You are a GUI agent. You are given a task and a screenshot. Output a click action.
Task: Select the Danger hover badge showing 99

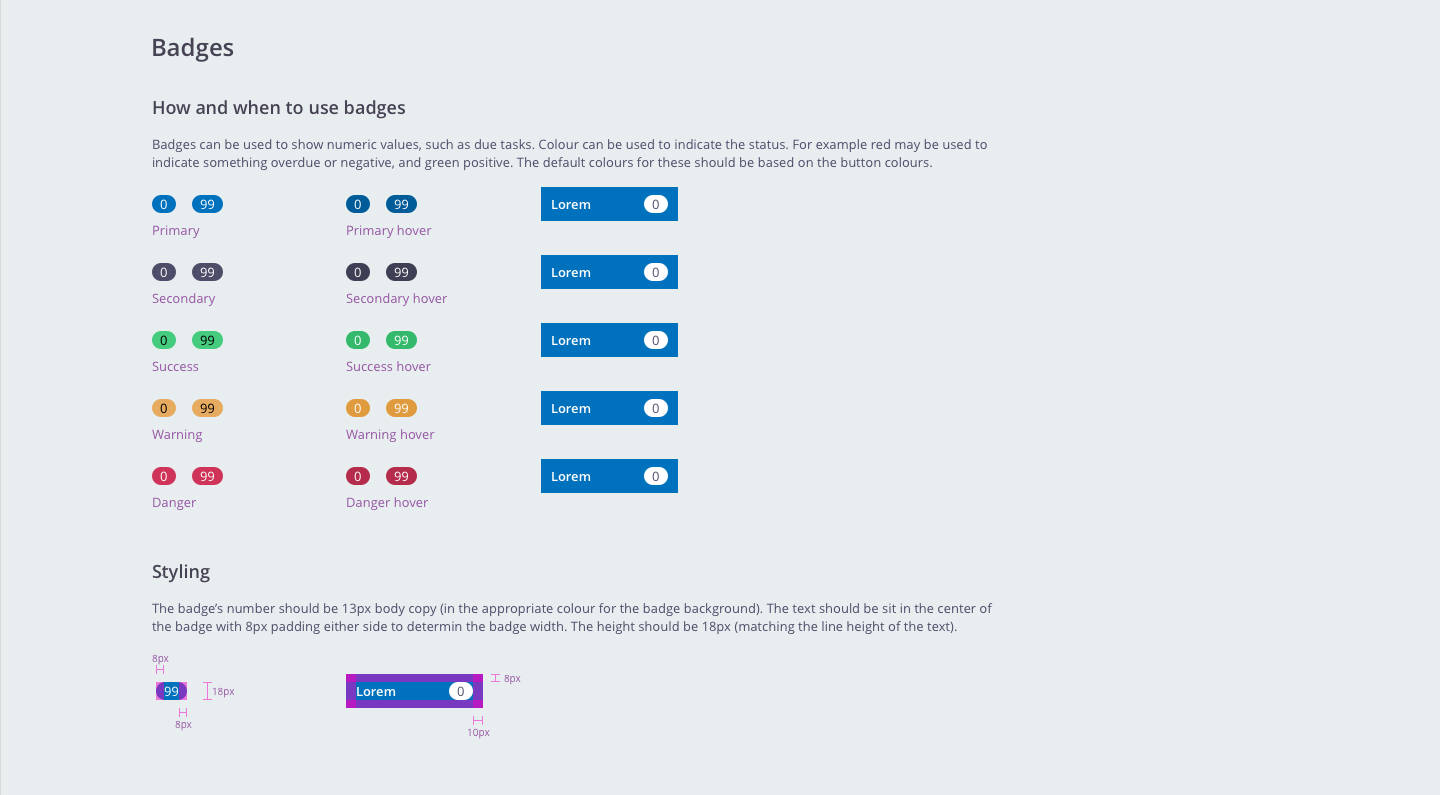coord(401,476)
